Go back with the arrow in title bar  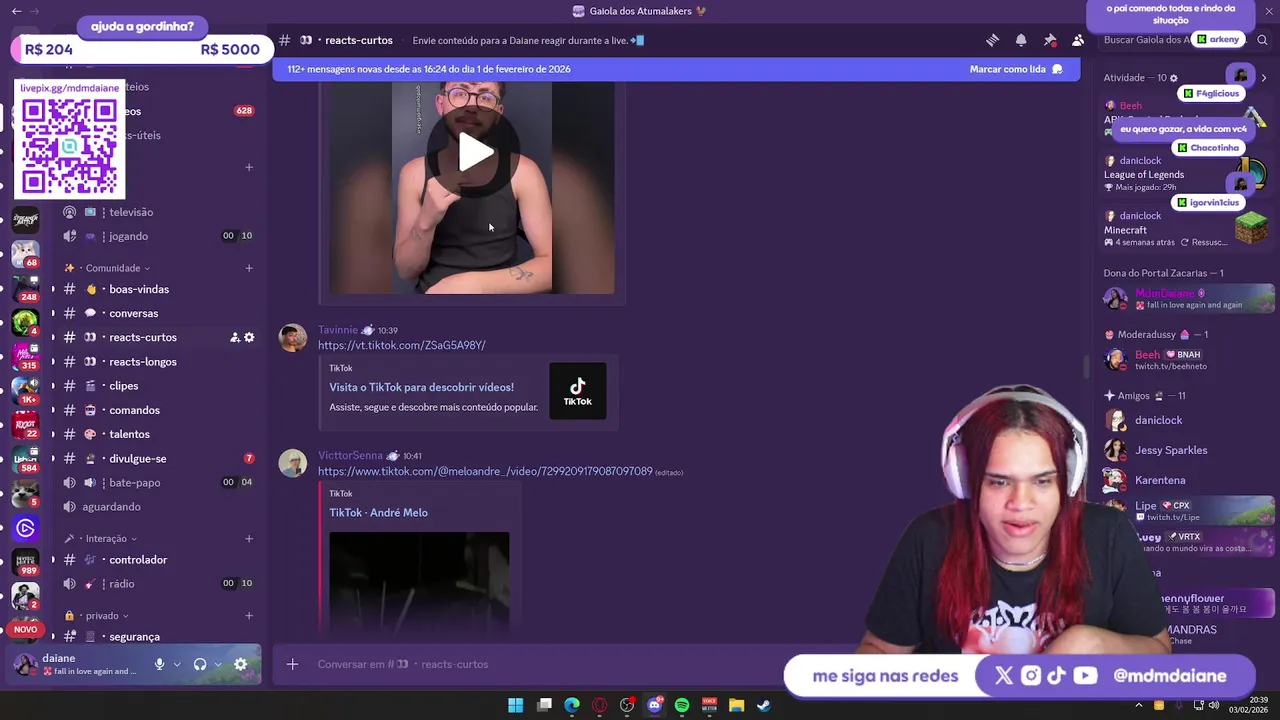tap(16, 11)
